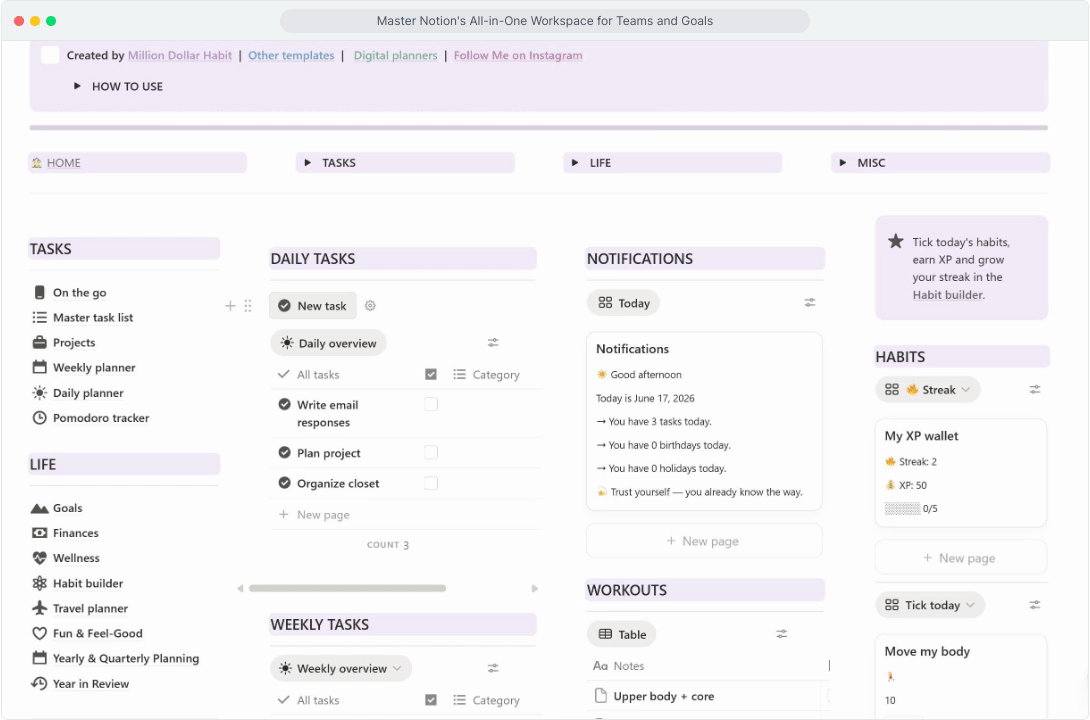Click the Category column header in Daily tasks
1090x720 pixels.
[487, 375]
